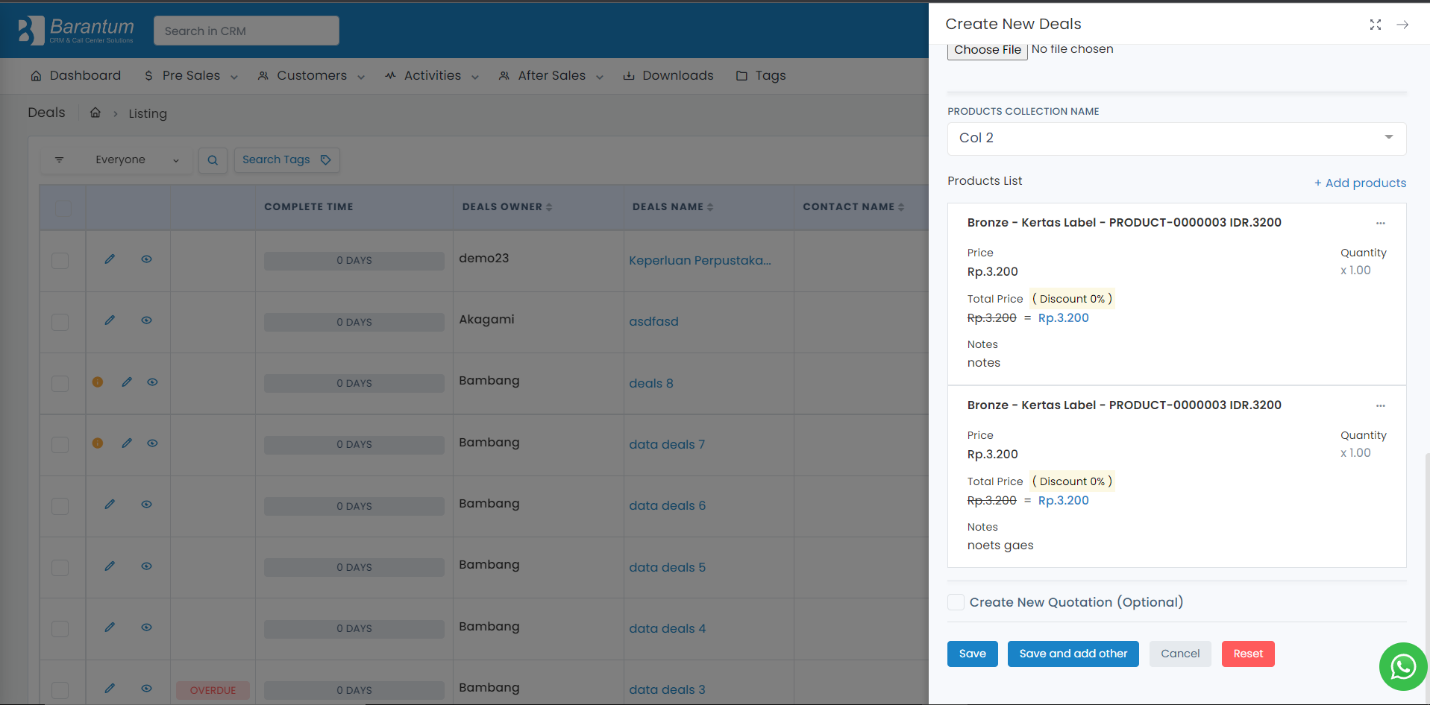Edit the Keperluan Perpustaka deal with pencil icon
This screenshot has height=705, width=1430.
110,259
